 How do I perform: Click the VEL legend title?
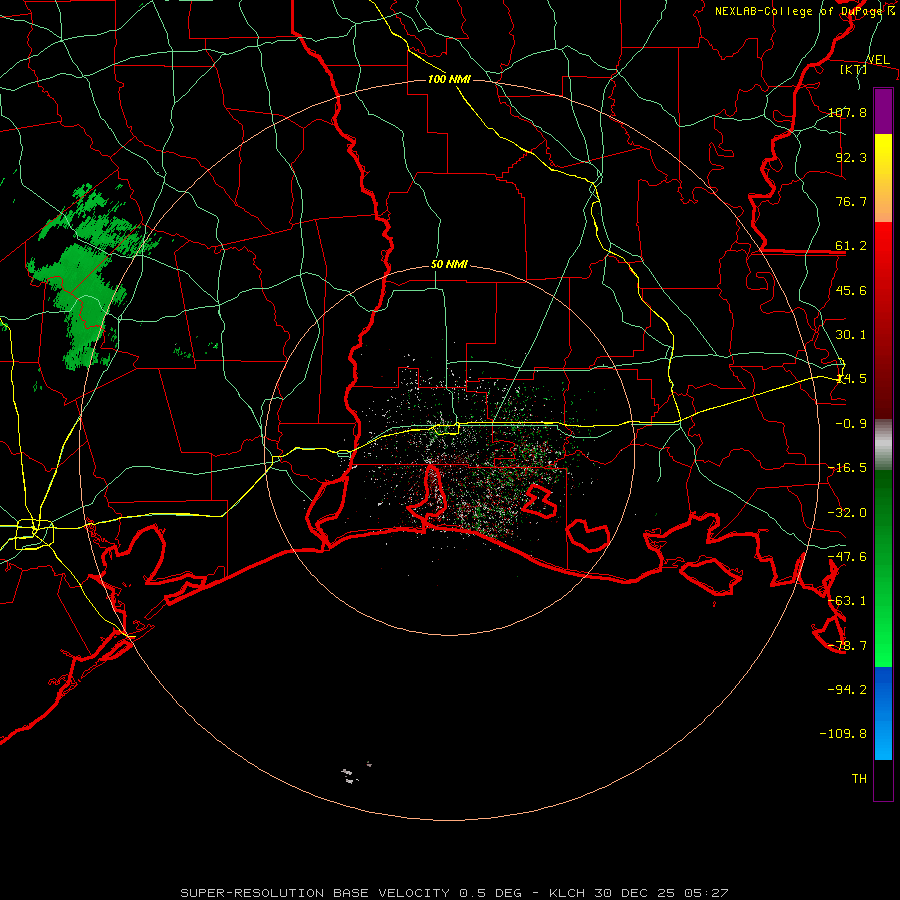tap(878, 60)
